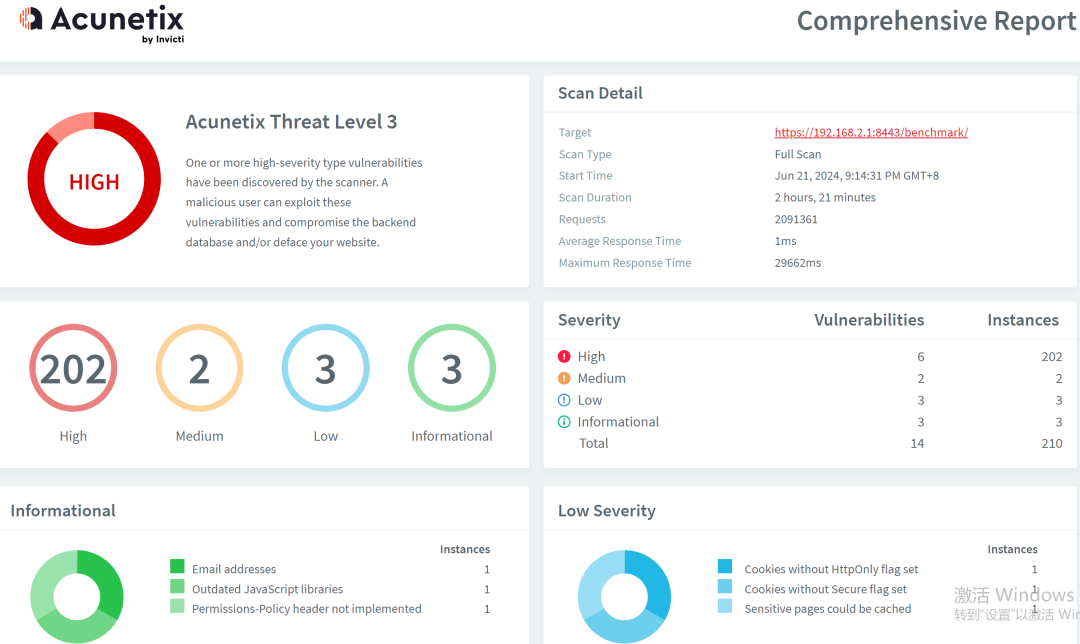
Task: Click the Cookies without Secure flag swatch
Action: [x=725, y=586]
